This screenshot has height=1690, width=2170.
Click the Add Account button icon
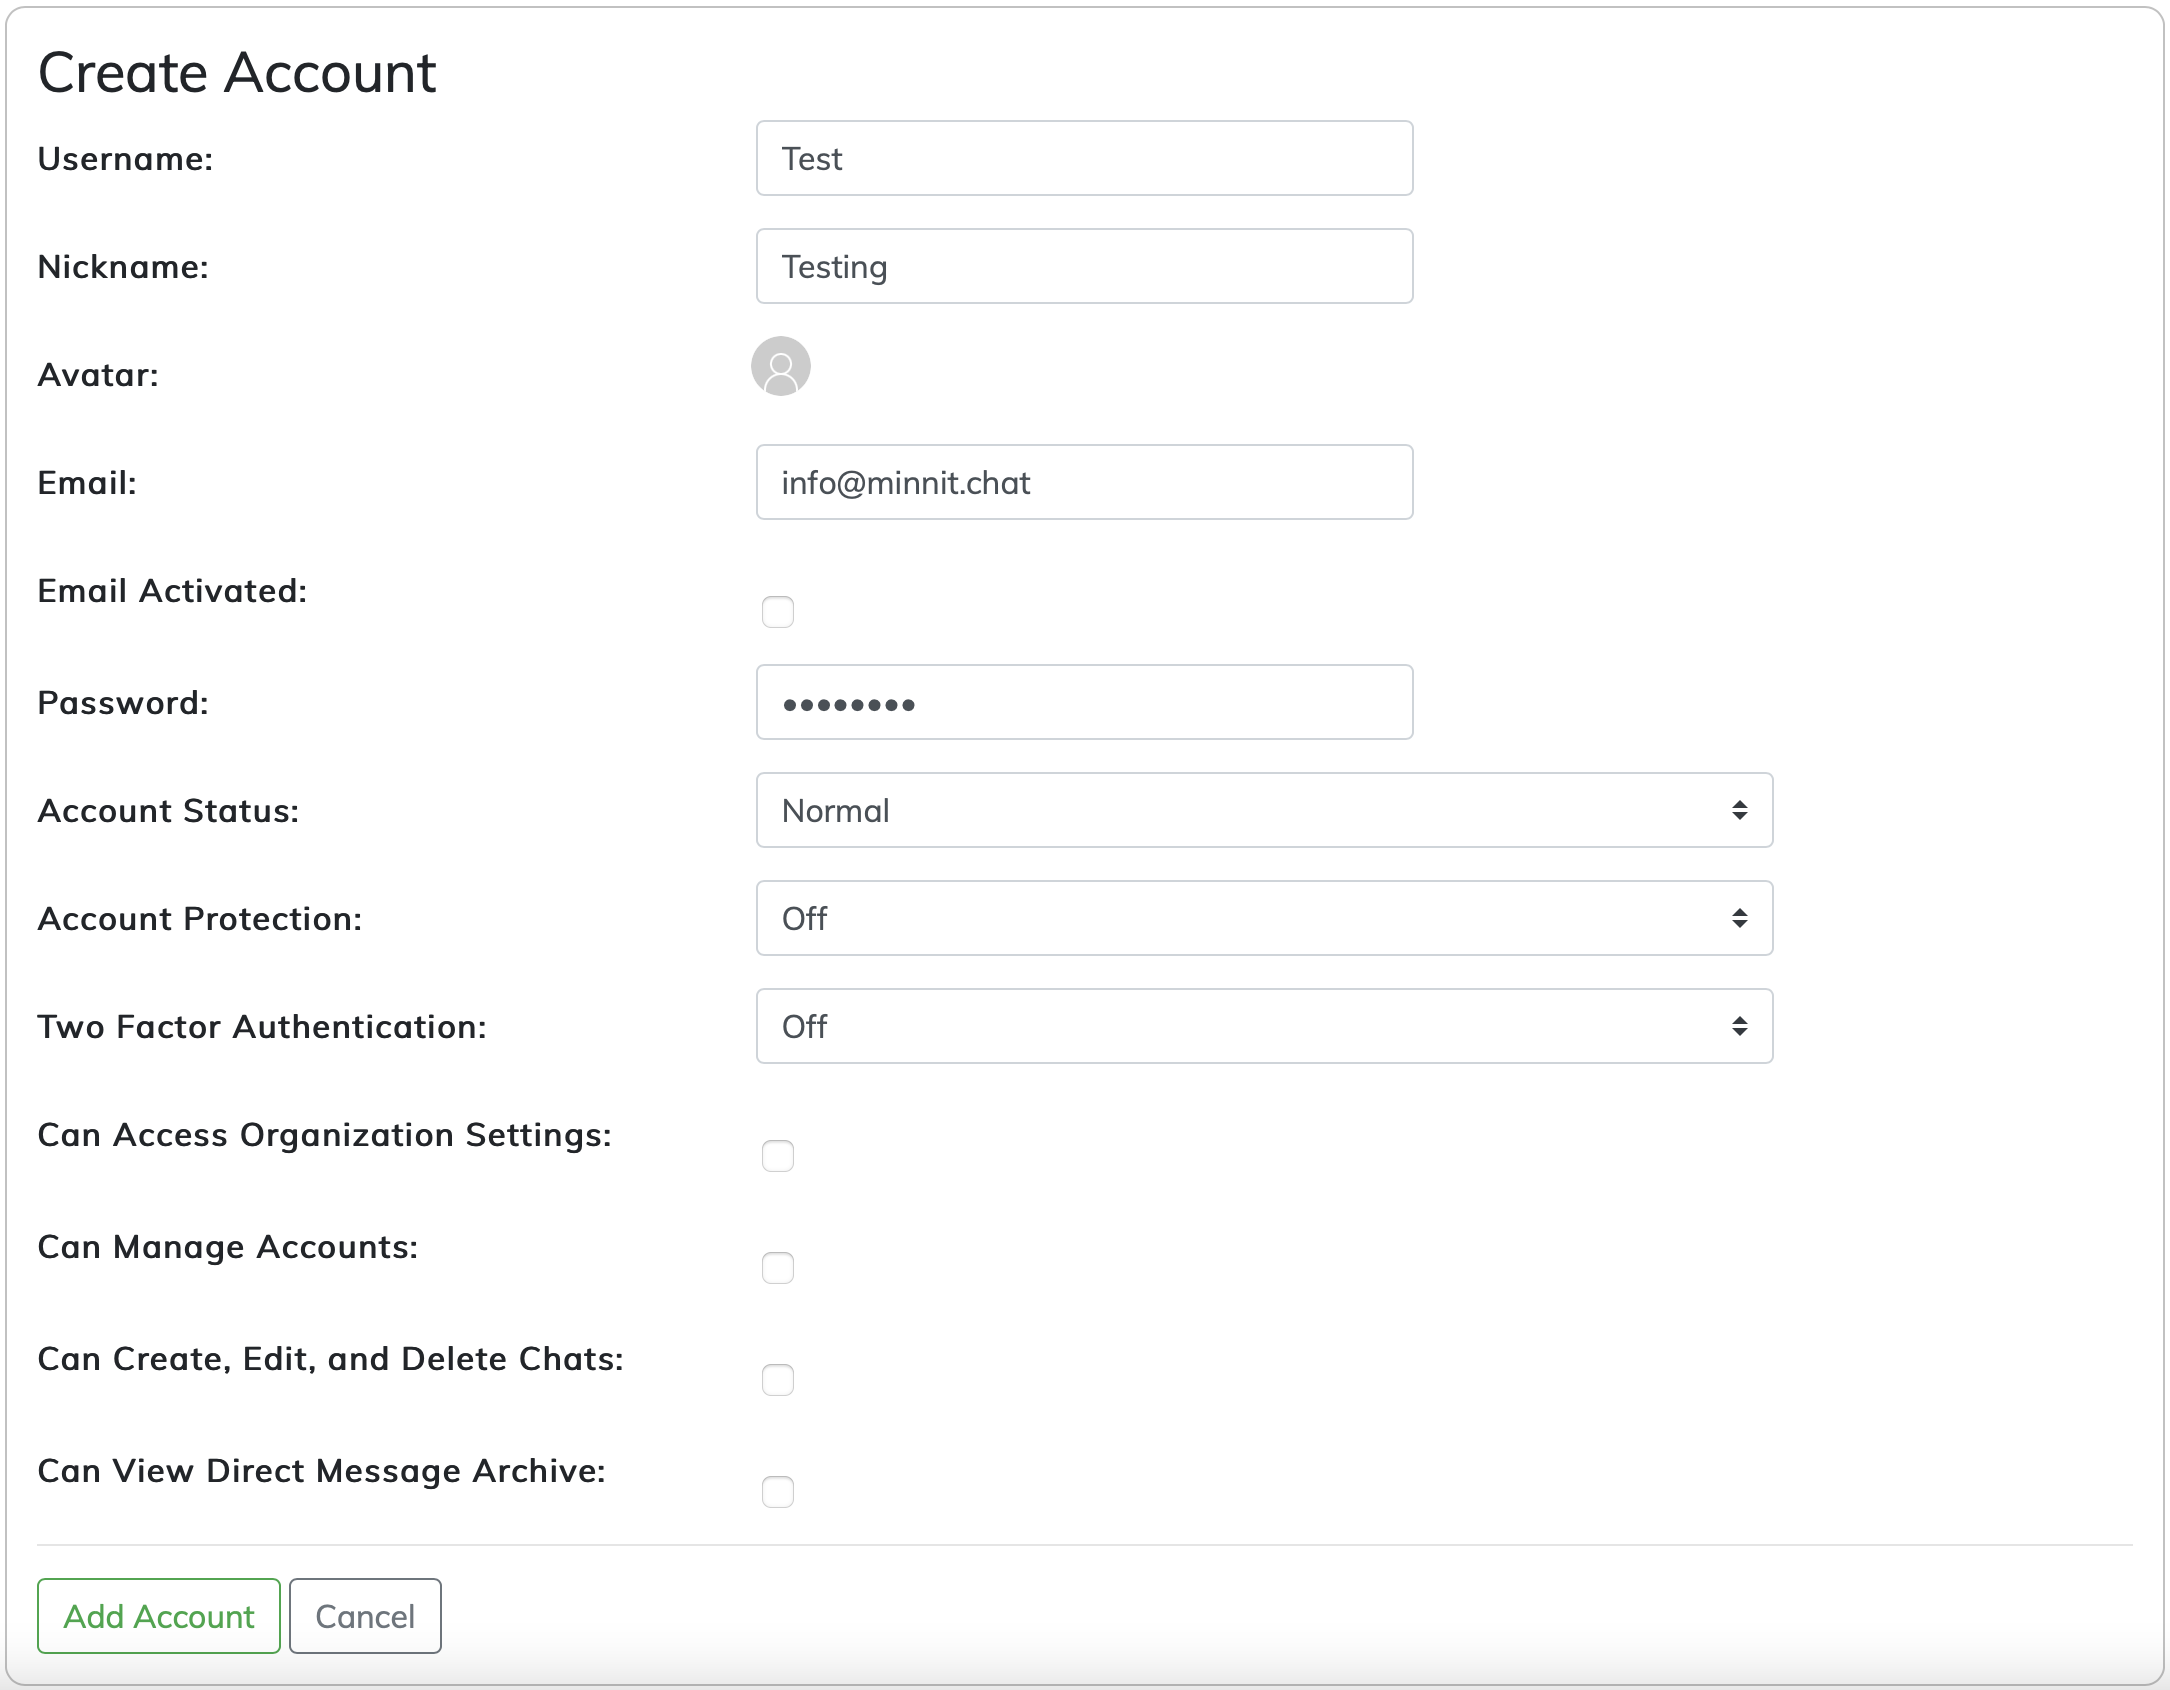157,1616
